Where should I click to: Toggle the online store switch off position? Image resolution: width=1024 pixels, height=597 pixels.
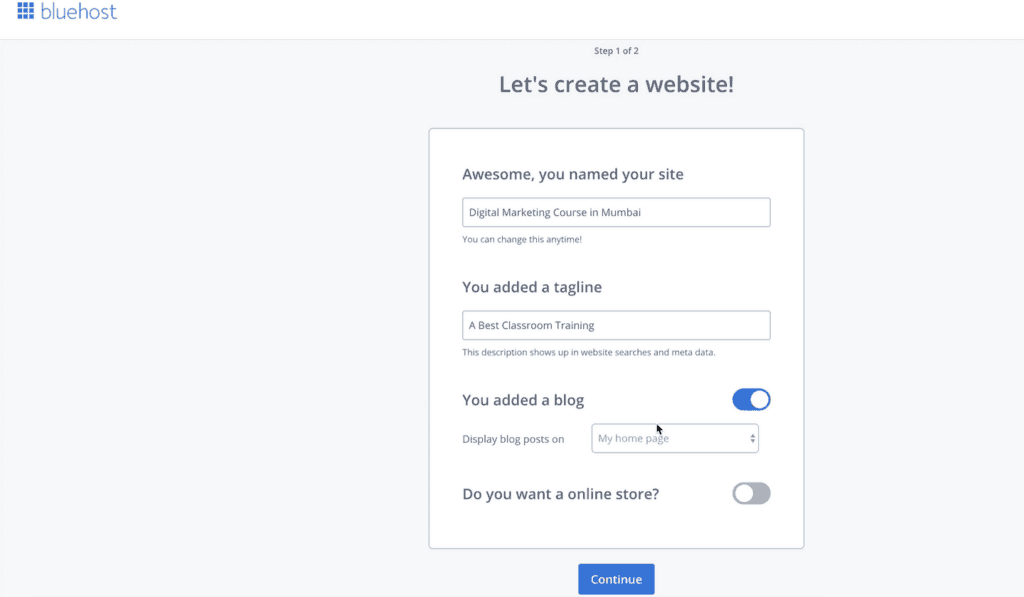(751, 493)
